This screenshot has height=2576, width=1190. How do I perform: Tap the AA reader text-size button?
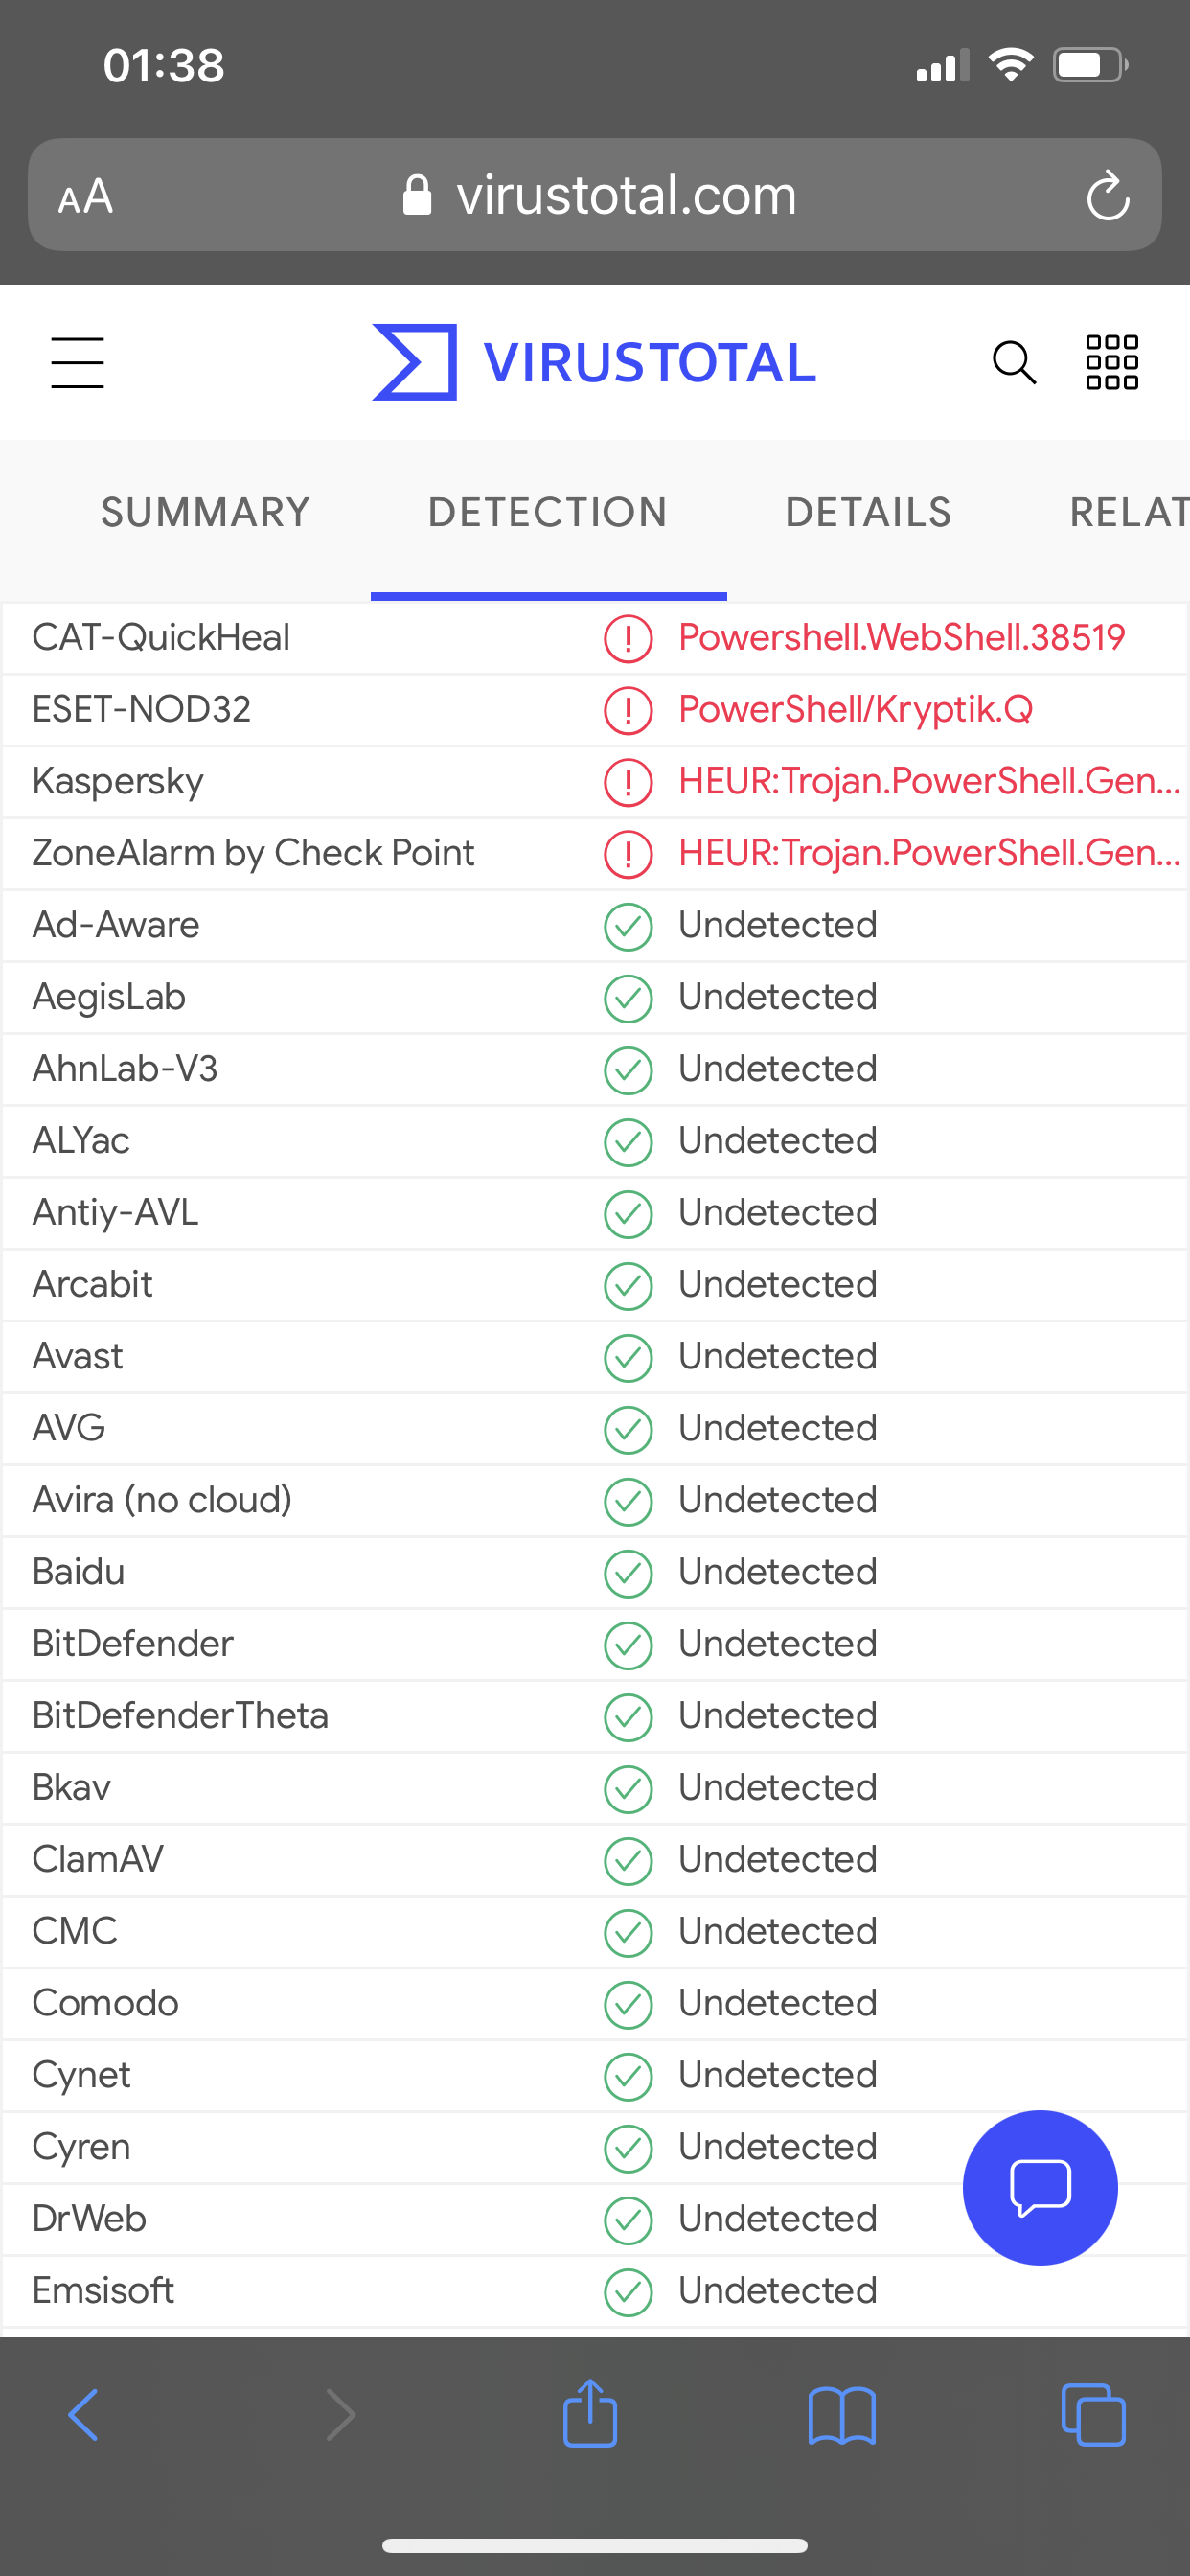point(86,196)
